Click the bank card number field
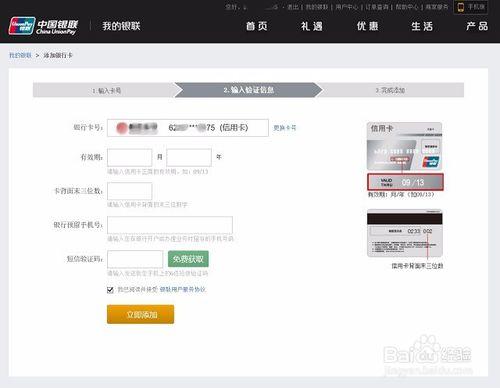Image resolution: width=500 pixels, height=388 pixels. click(188, 128)
